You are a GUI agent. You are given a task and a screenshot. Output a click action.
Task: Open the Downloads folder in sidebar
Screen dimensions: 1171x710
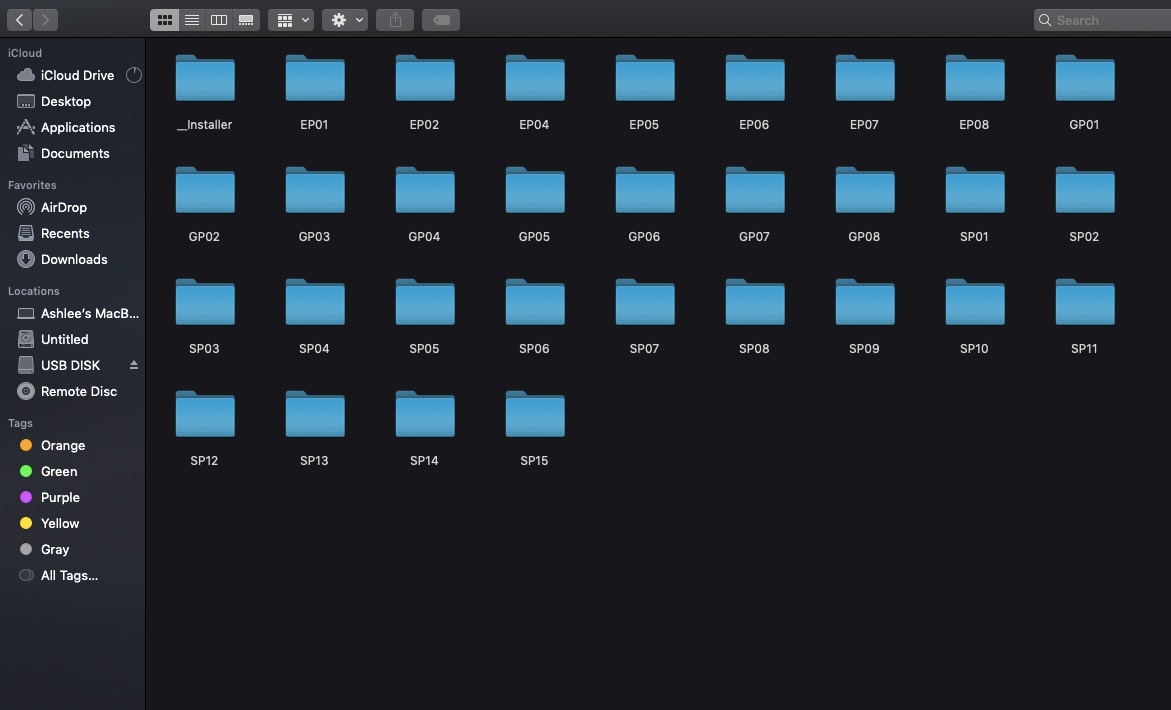(x=73, y=259)
